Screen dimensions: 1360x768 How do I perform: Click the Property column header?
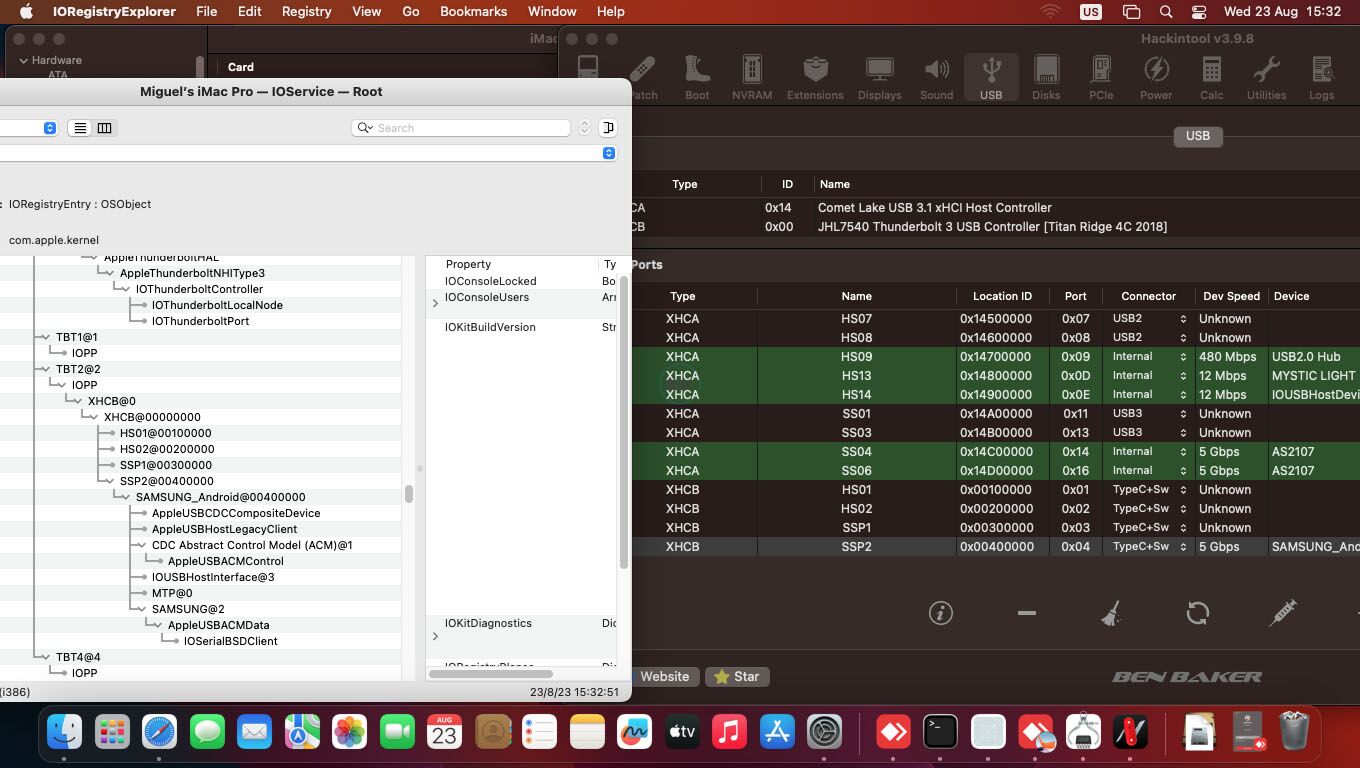(x=468, y=264)
